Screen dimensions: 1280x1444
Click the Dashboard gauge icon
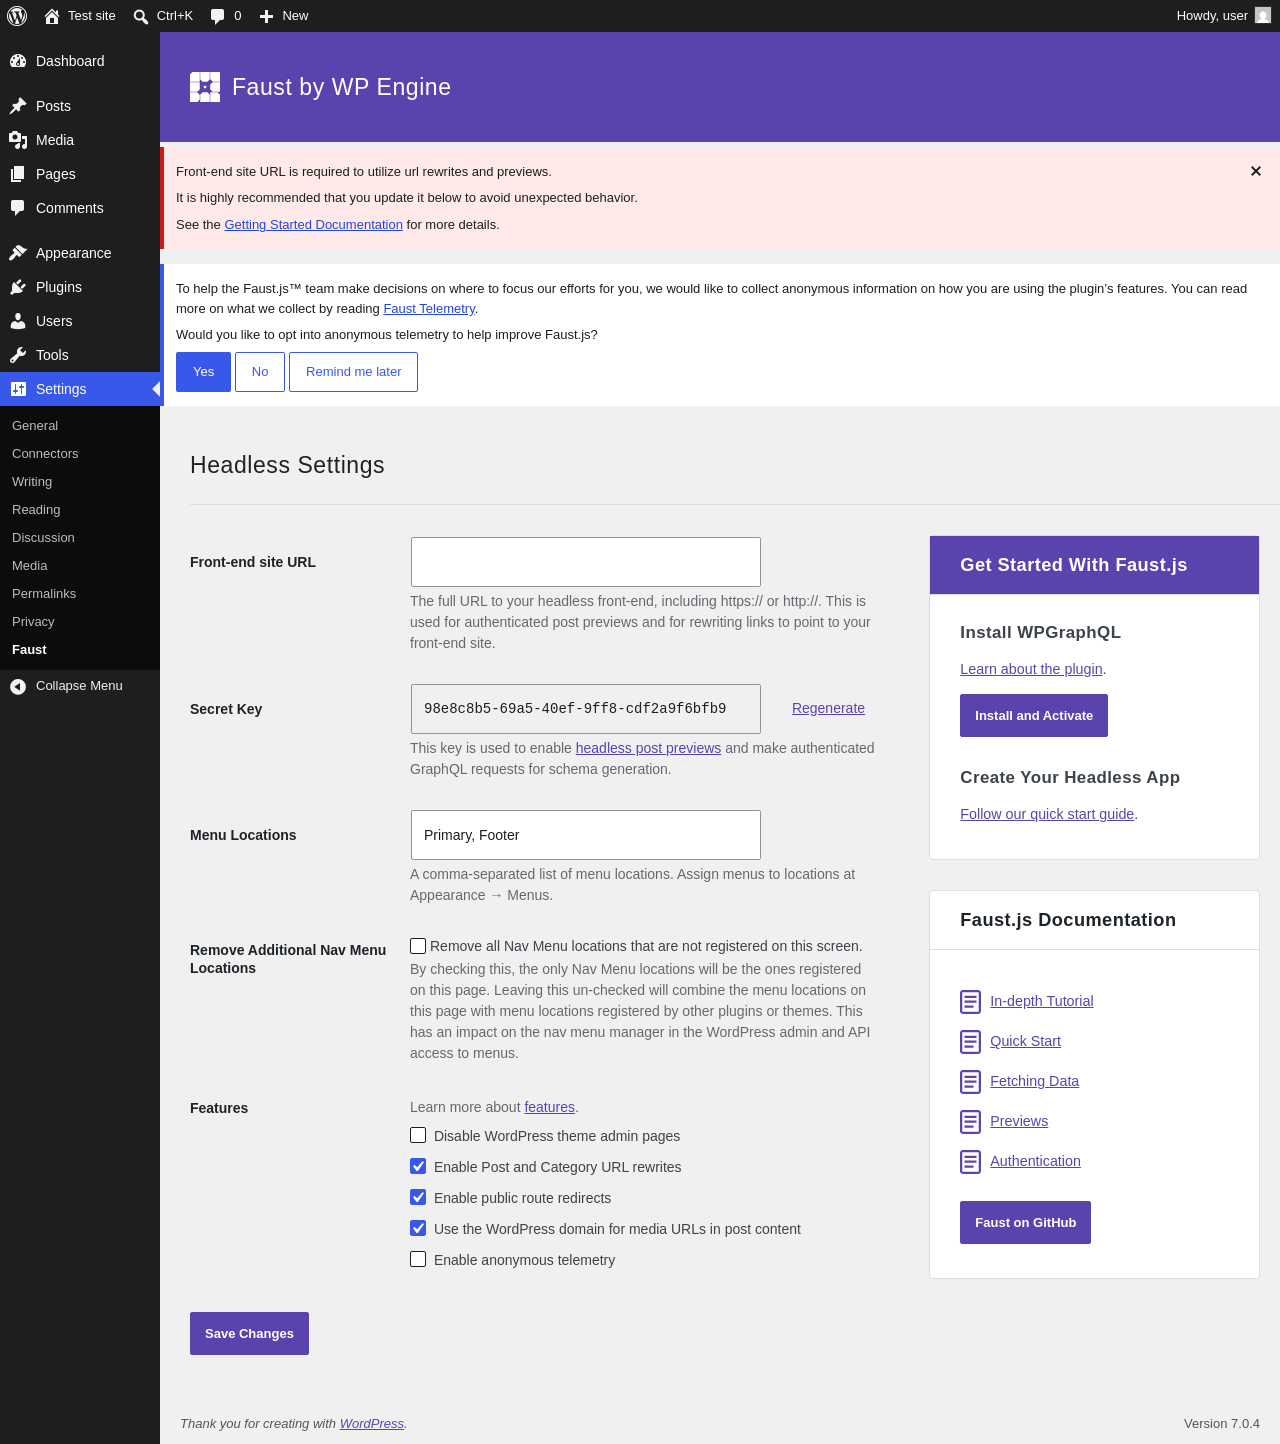(x=18, y=61)
